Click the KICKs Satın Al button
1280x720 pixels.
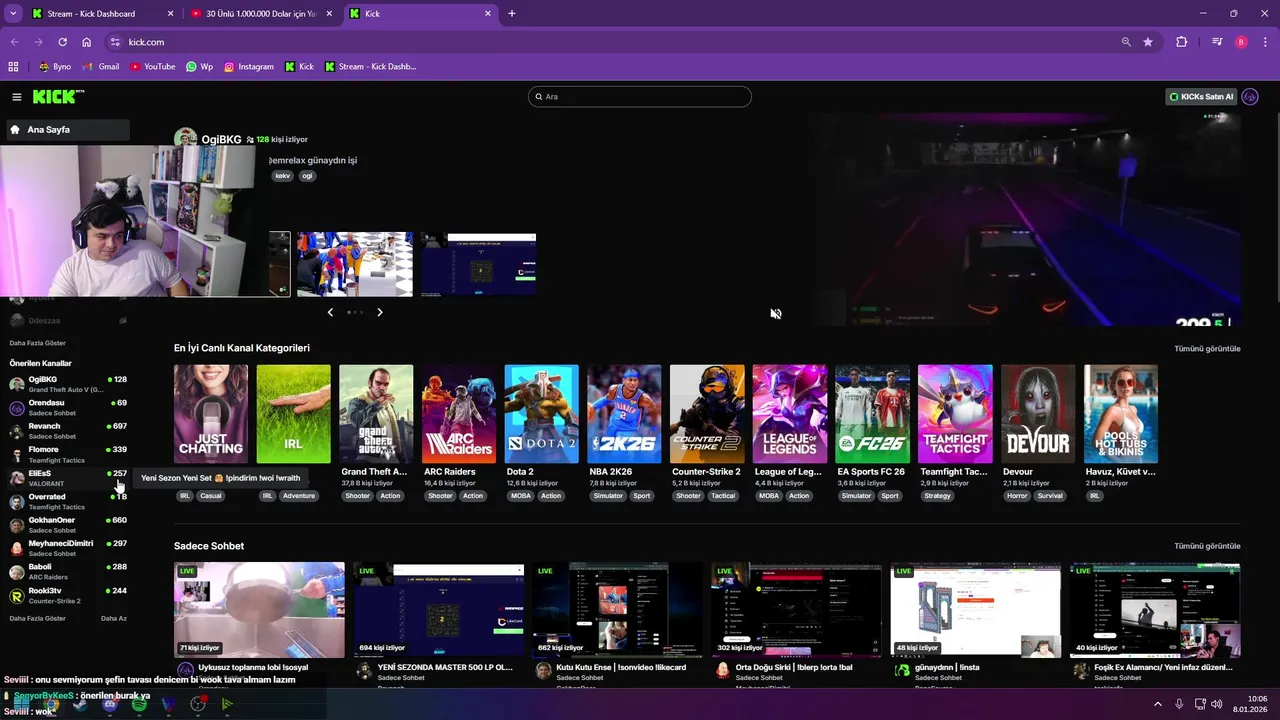[1201, 97]
